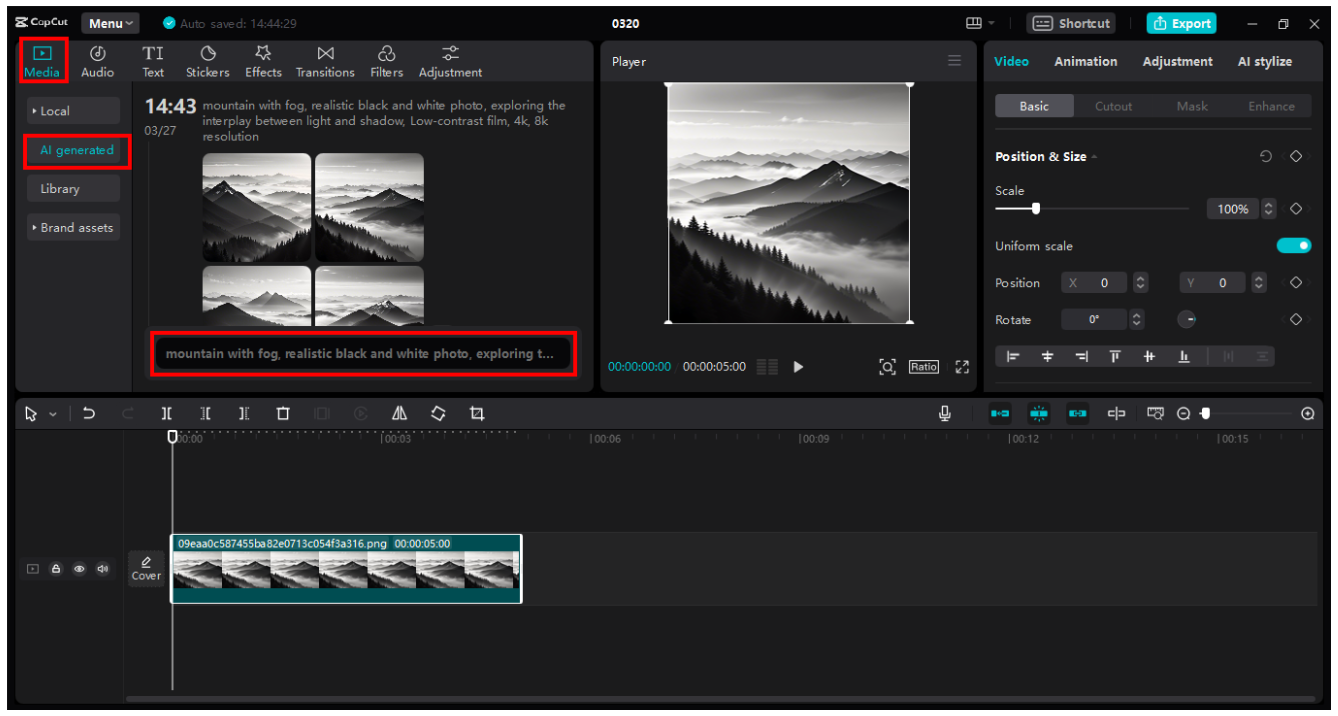Align clip to vertical center
The width and height of the screenshot is (1338, 716).
click(x=1150, y=356)
